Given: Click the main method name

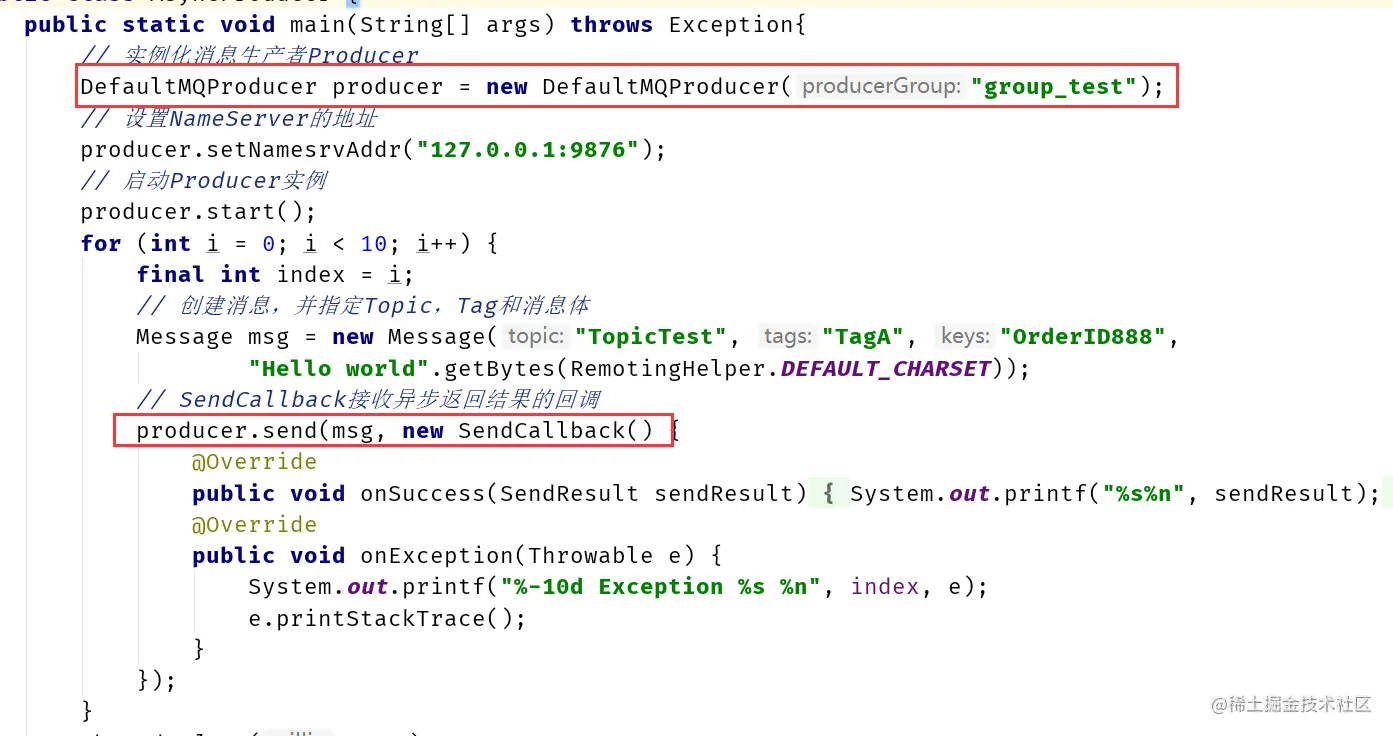Looking at the screenshot, I should point(317,24).
